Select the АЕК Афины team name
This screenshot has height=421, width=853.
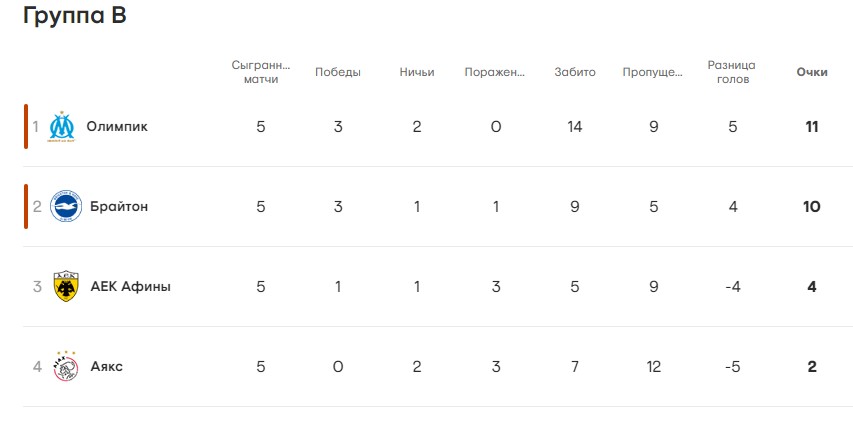click(x=131, y=287)
